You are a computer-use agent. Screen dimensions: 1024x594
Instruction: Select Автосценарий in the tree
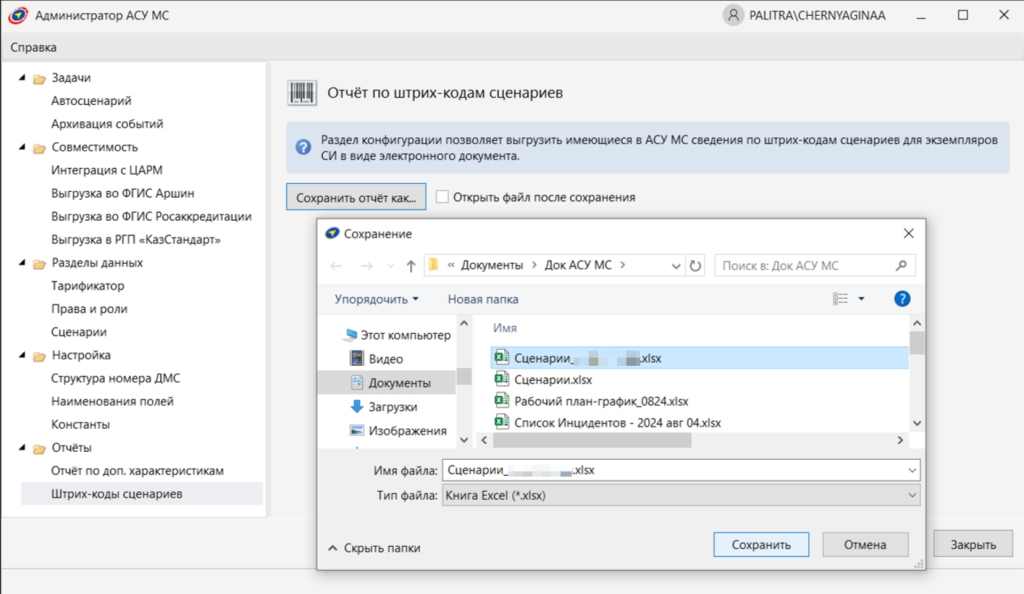point(91,101)
